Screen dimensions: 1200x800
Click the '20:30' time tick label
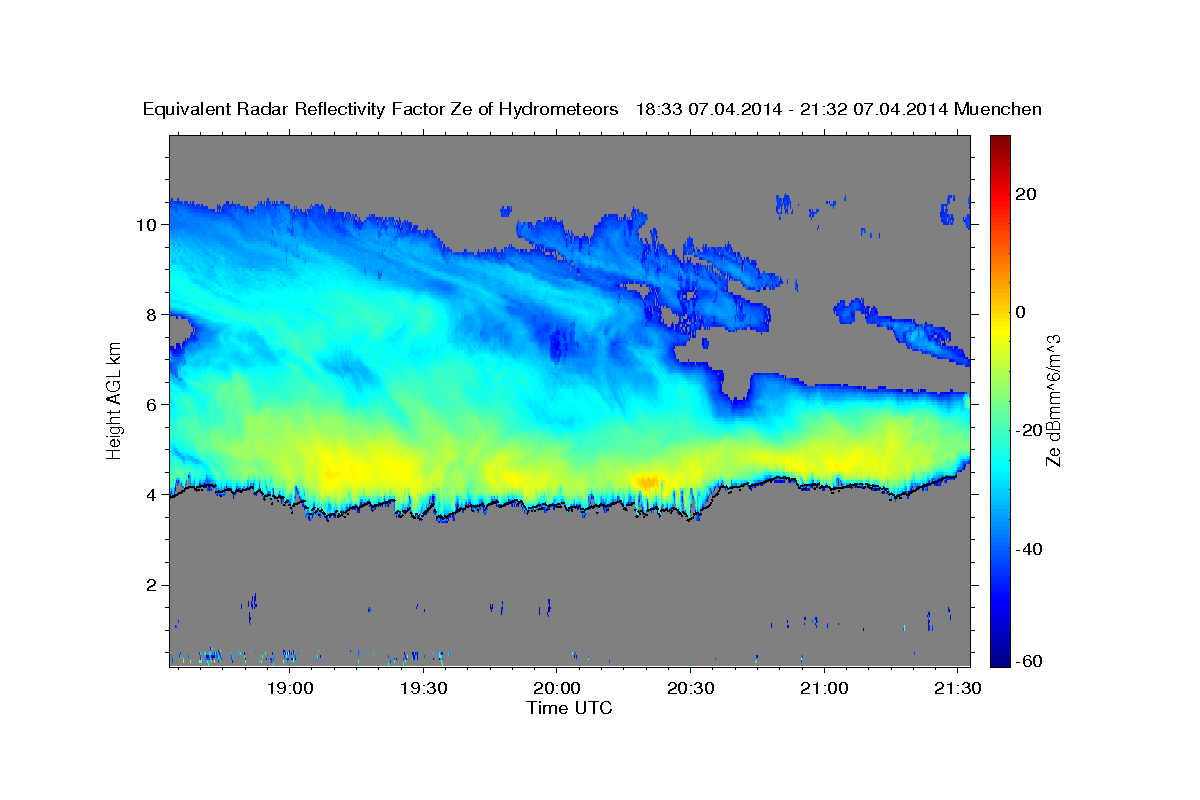click(x=690, y=689)
